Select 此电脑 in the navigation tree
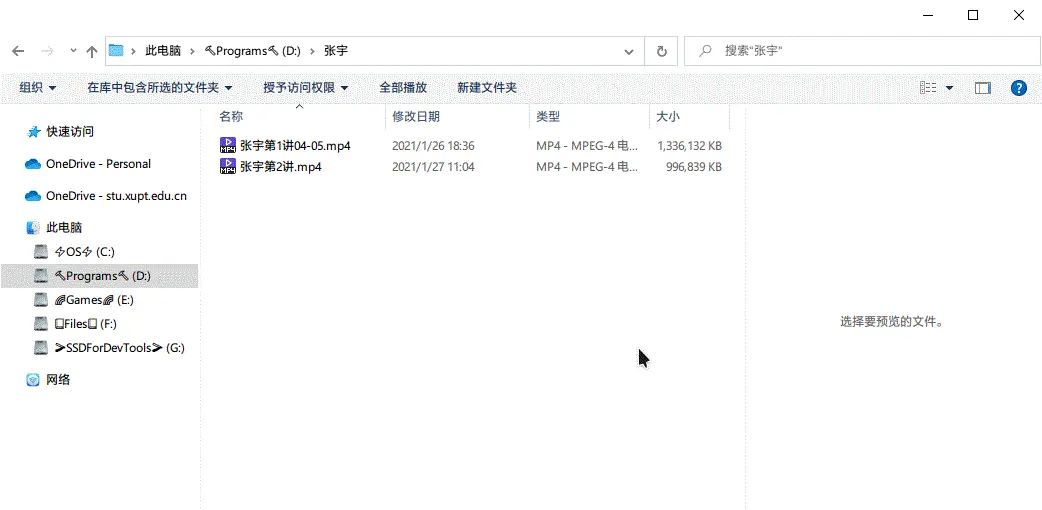Image resolution: width=1042 pixels, height=510 pixels. point(64,227)
